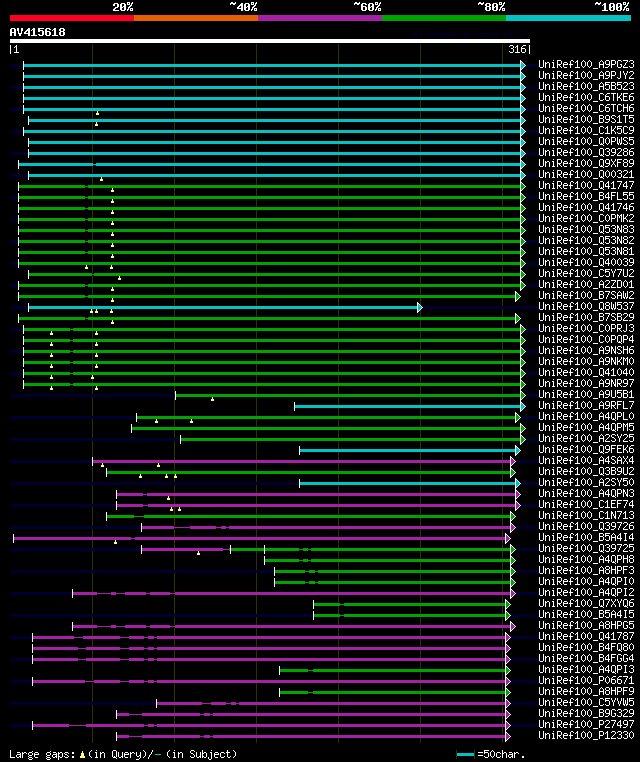Select the UniRef100_Q39726 label
This screenshot has height=762, width=640.
pyautogui.click(x=586, y=526)
